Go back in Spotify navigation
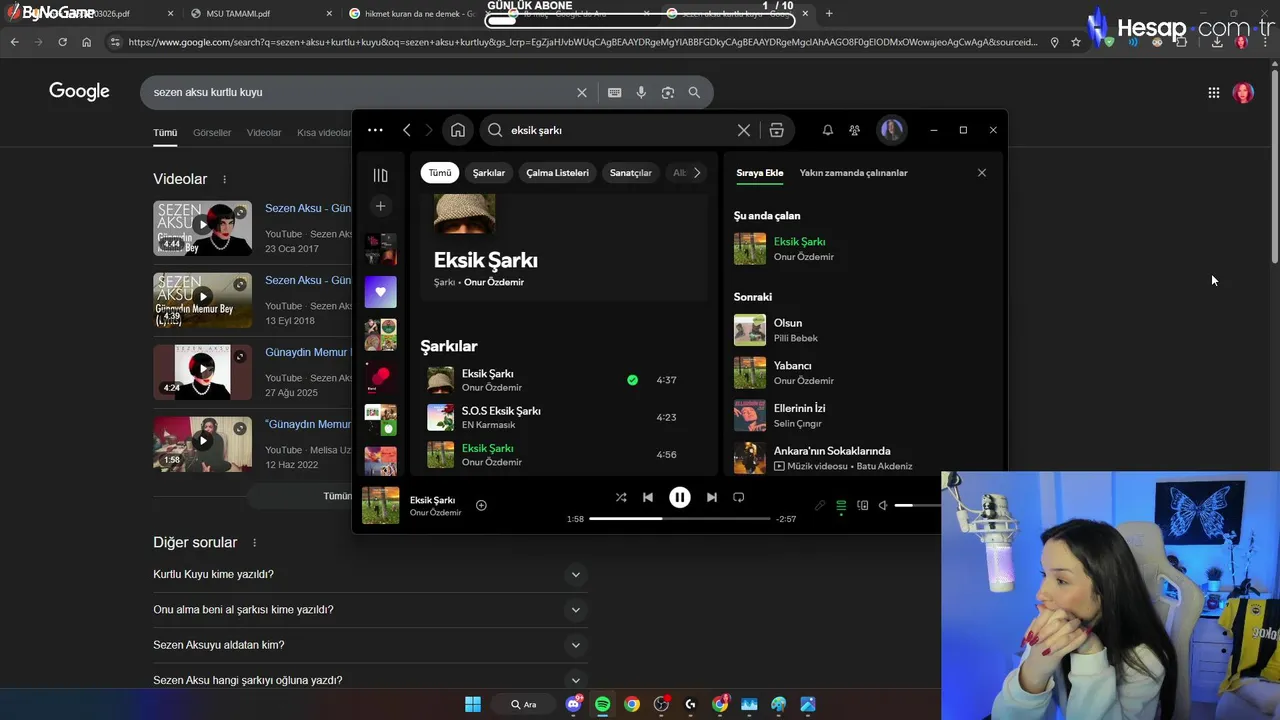This screenshot has height=720, width=1280. [407, 130]
